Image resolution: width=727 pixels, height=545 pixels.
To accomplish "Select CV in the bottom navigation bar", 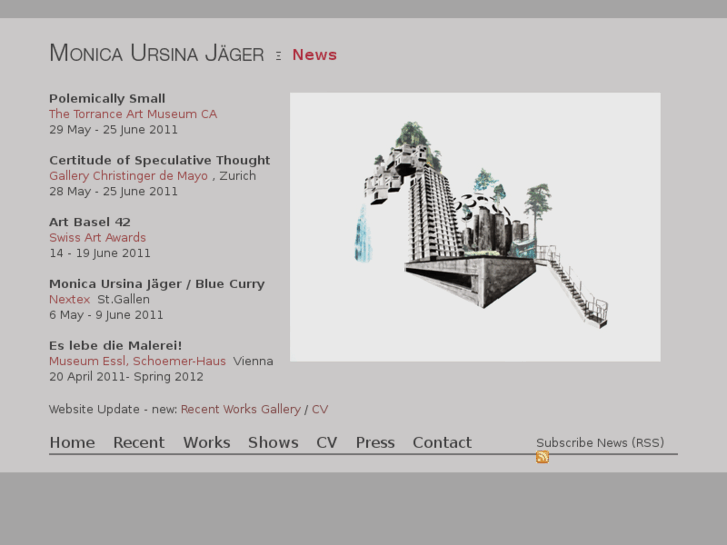I will (x=327, y=442).
